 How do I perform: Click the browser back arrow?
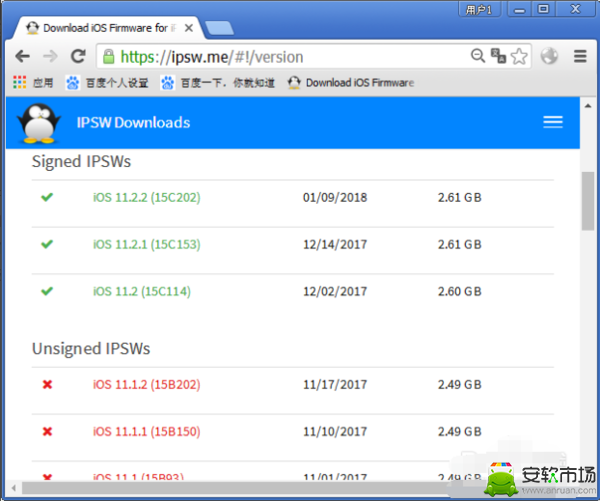[23, 57]
